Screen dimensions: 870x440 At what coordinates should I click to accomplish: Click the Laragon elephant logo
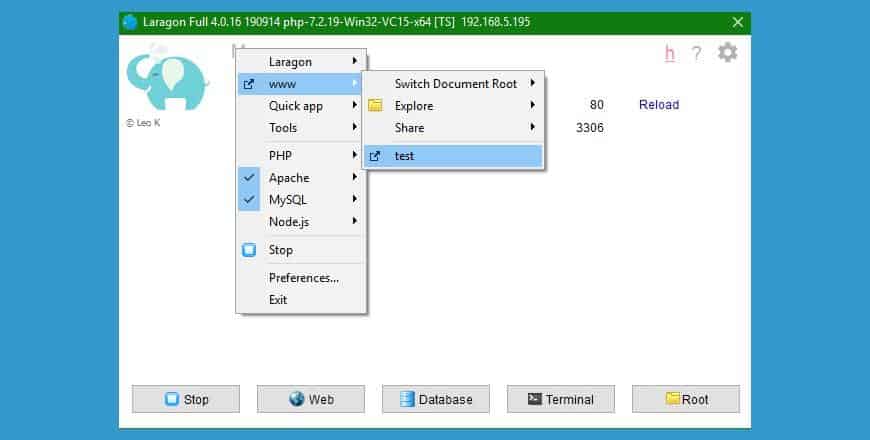(x=166, y=78)
